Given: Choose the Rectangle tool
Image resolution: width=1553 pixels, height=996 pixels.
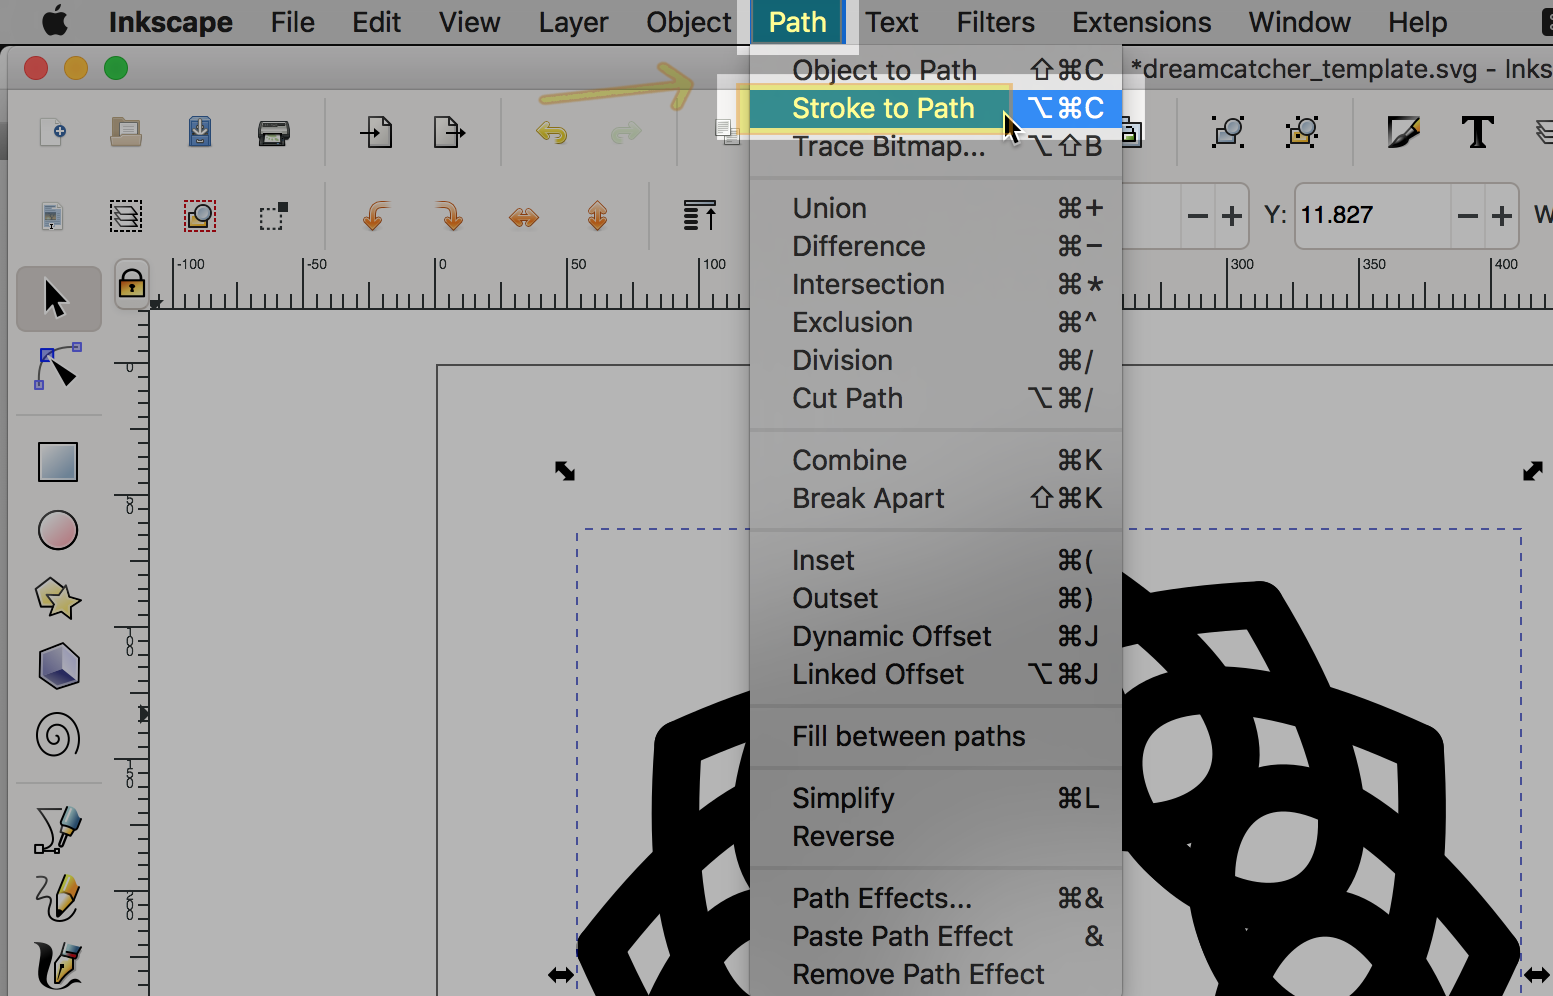Looking at the screenshot, I should (58, 462).
